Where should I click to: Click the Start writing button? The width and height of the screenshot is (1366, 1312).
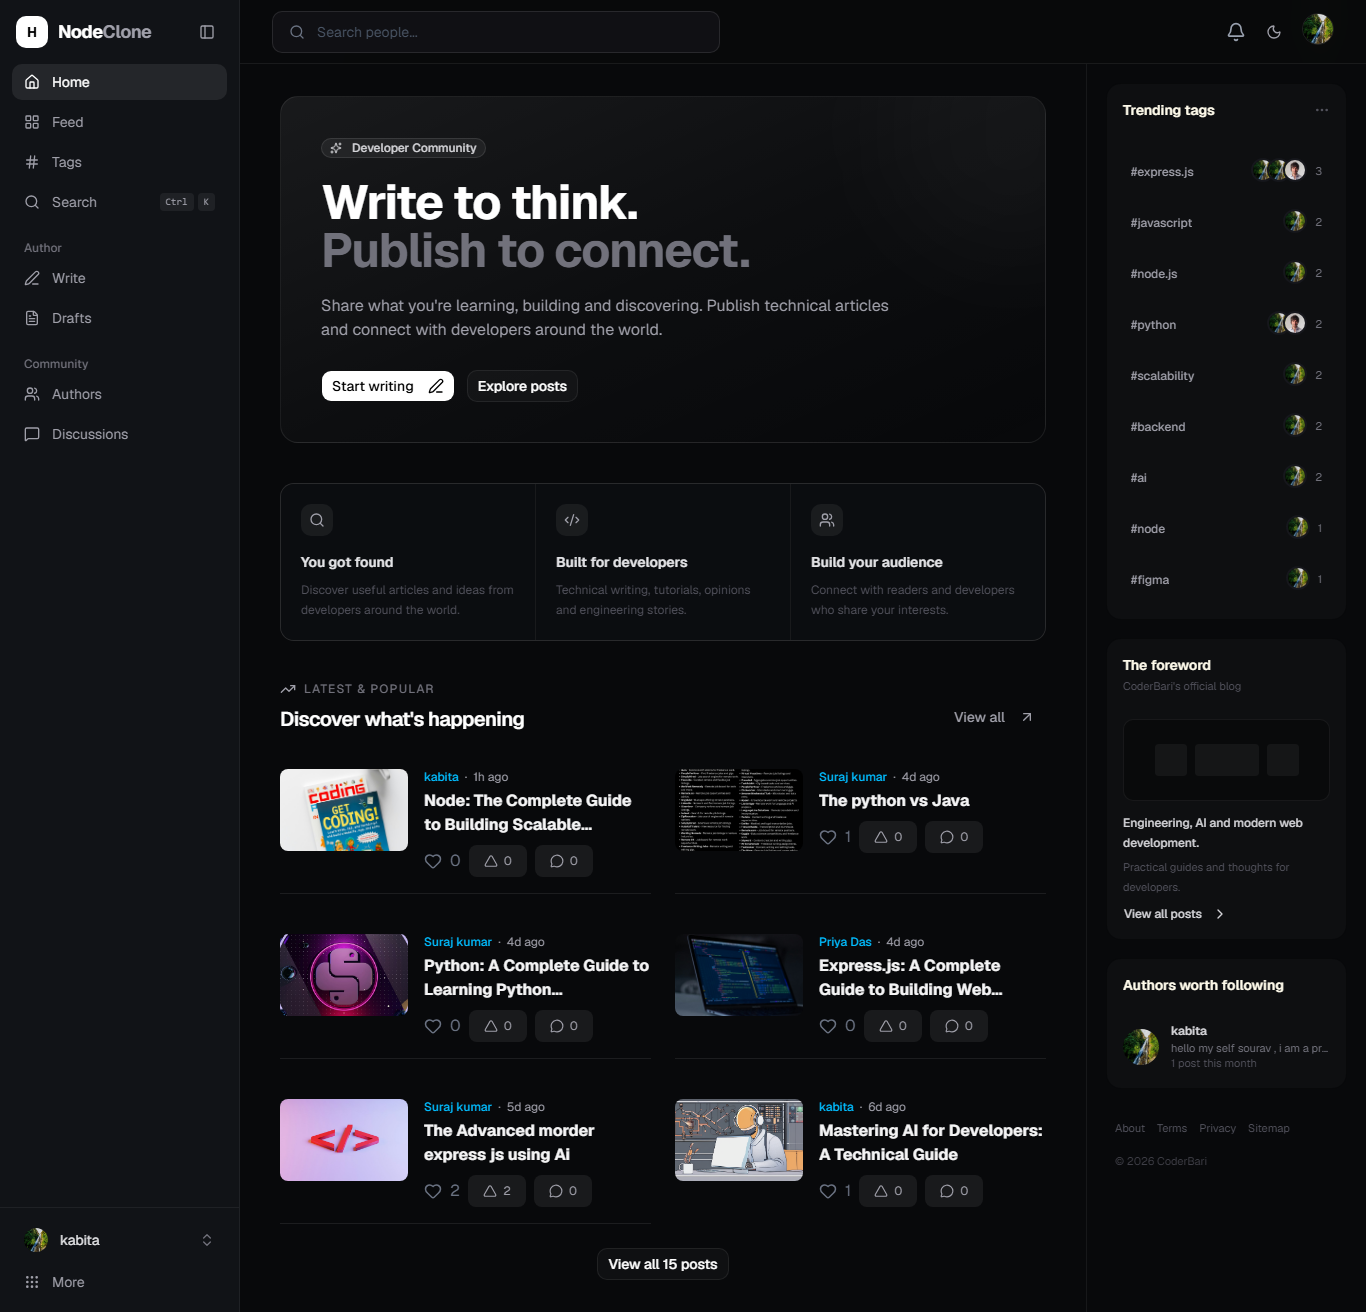tap(388, 386)
